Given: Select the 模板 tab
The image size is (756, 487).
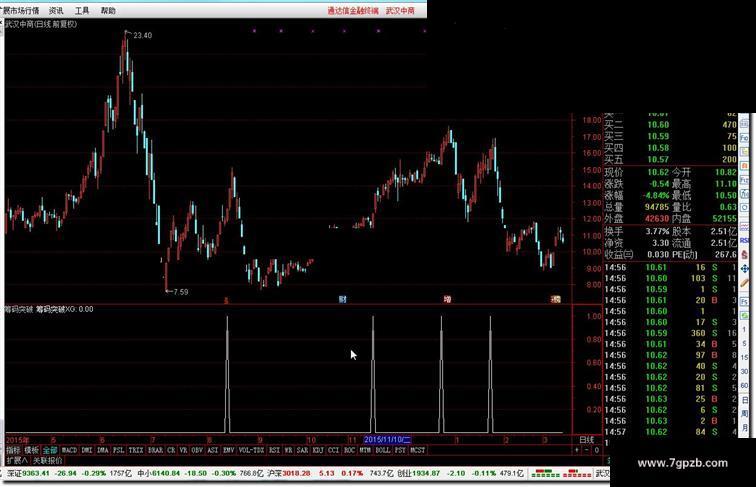Looking at the screenshot, I should pos(31,450).
